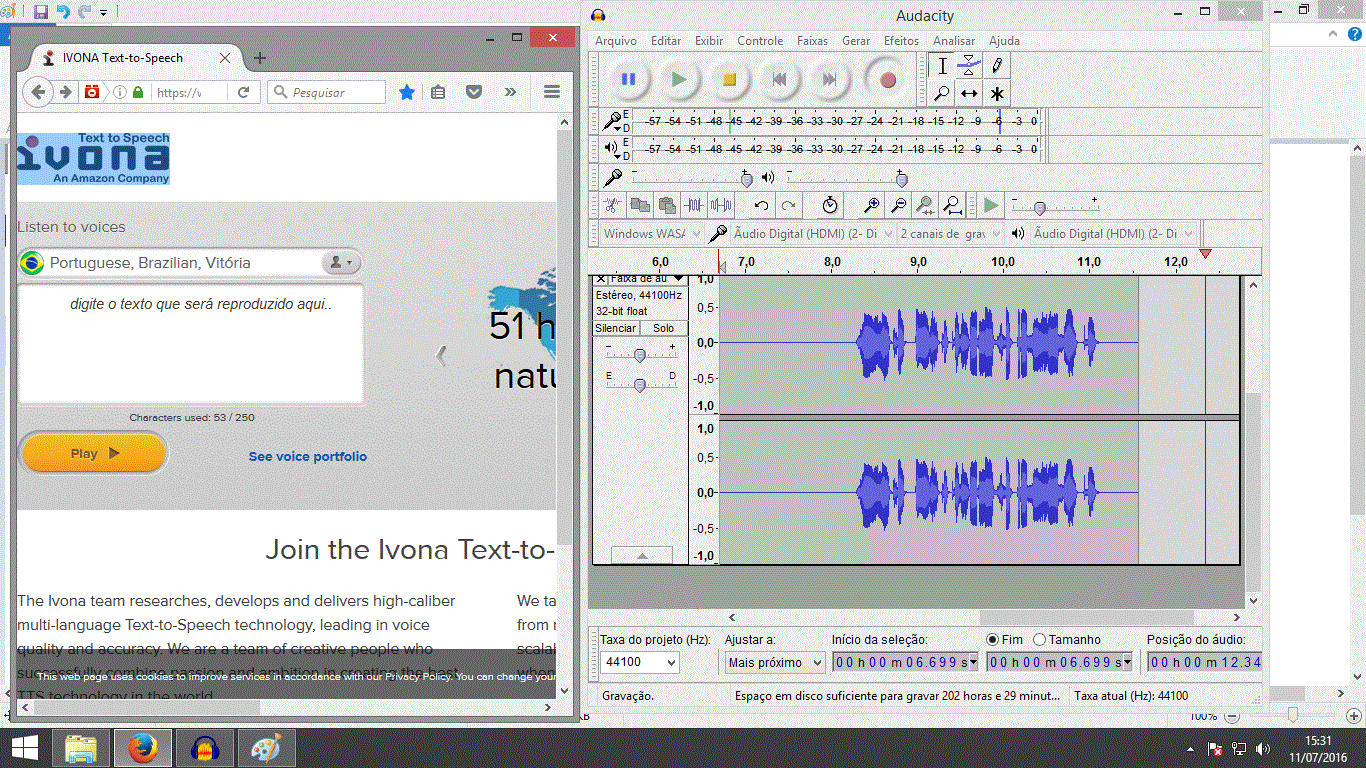Select the Envelope tool
Image resolution: width=1366 pixels, height=768 pixels.
pos(969,66)
